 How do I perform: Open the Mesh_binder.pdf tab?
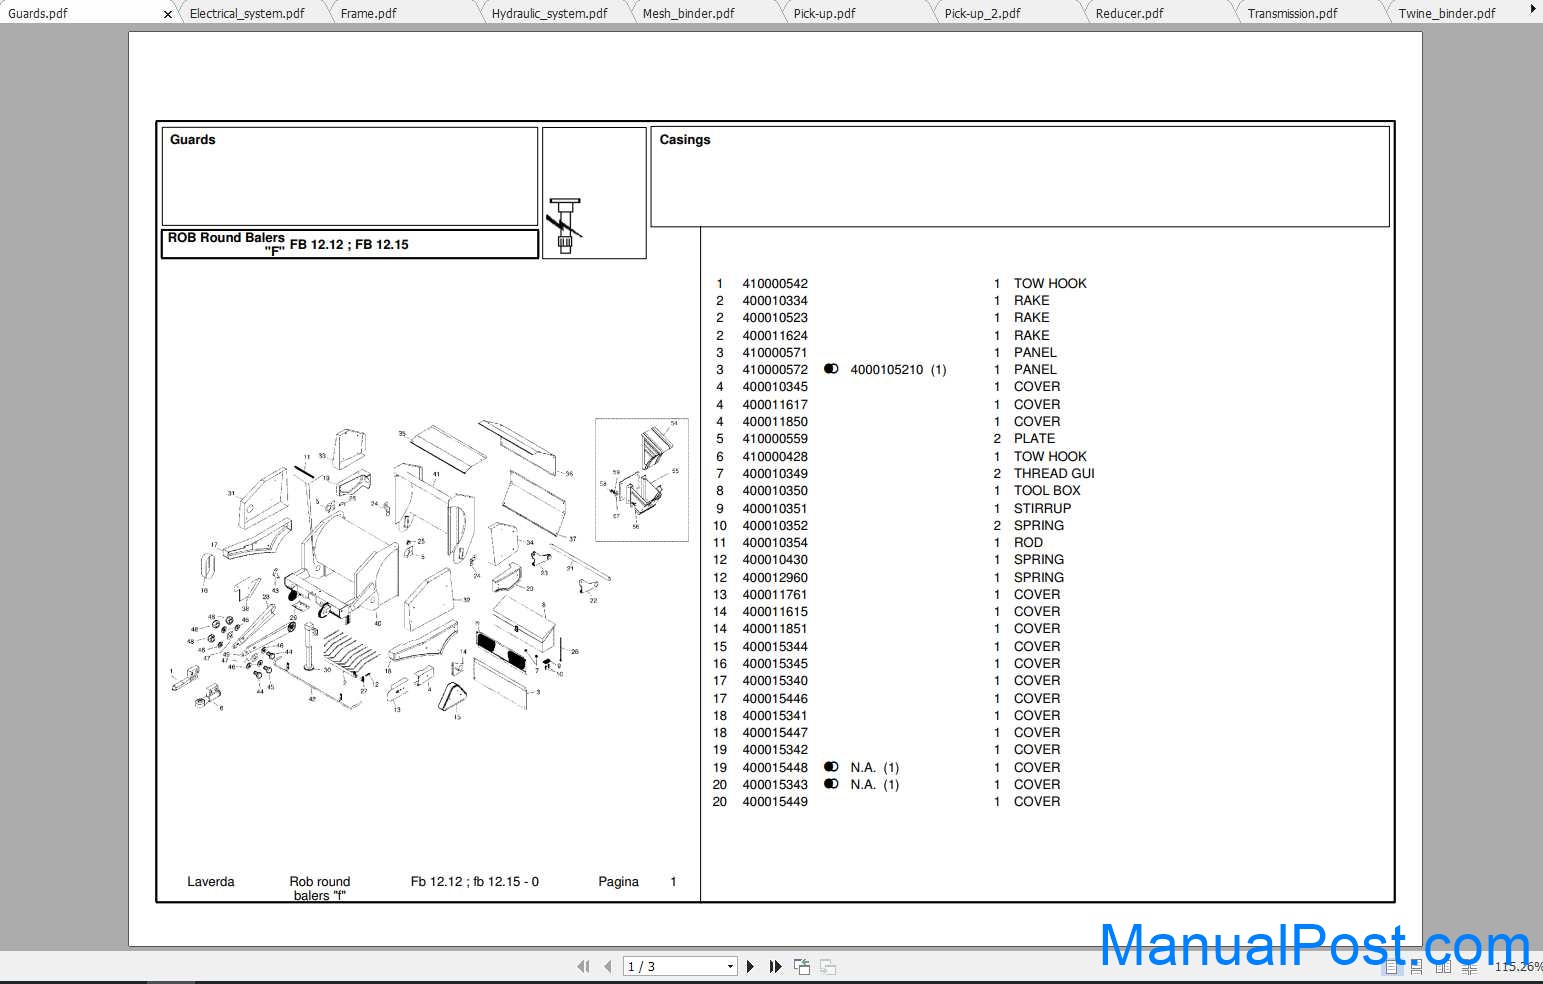tap(688, 14)
